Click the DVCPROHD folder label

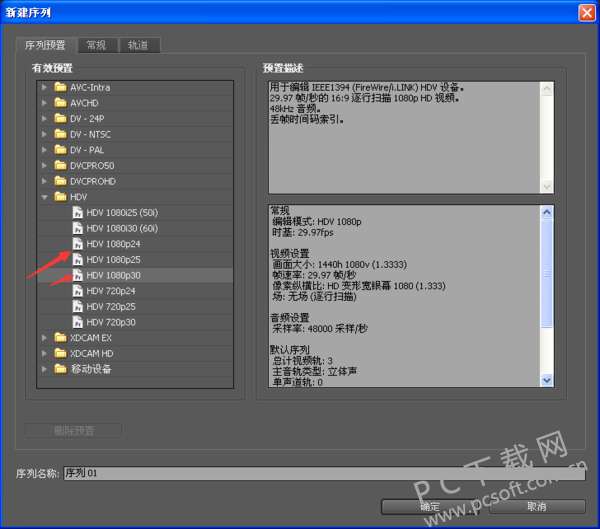[x=93, y=181]
